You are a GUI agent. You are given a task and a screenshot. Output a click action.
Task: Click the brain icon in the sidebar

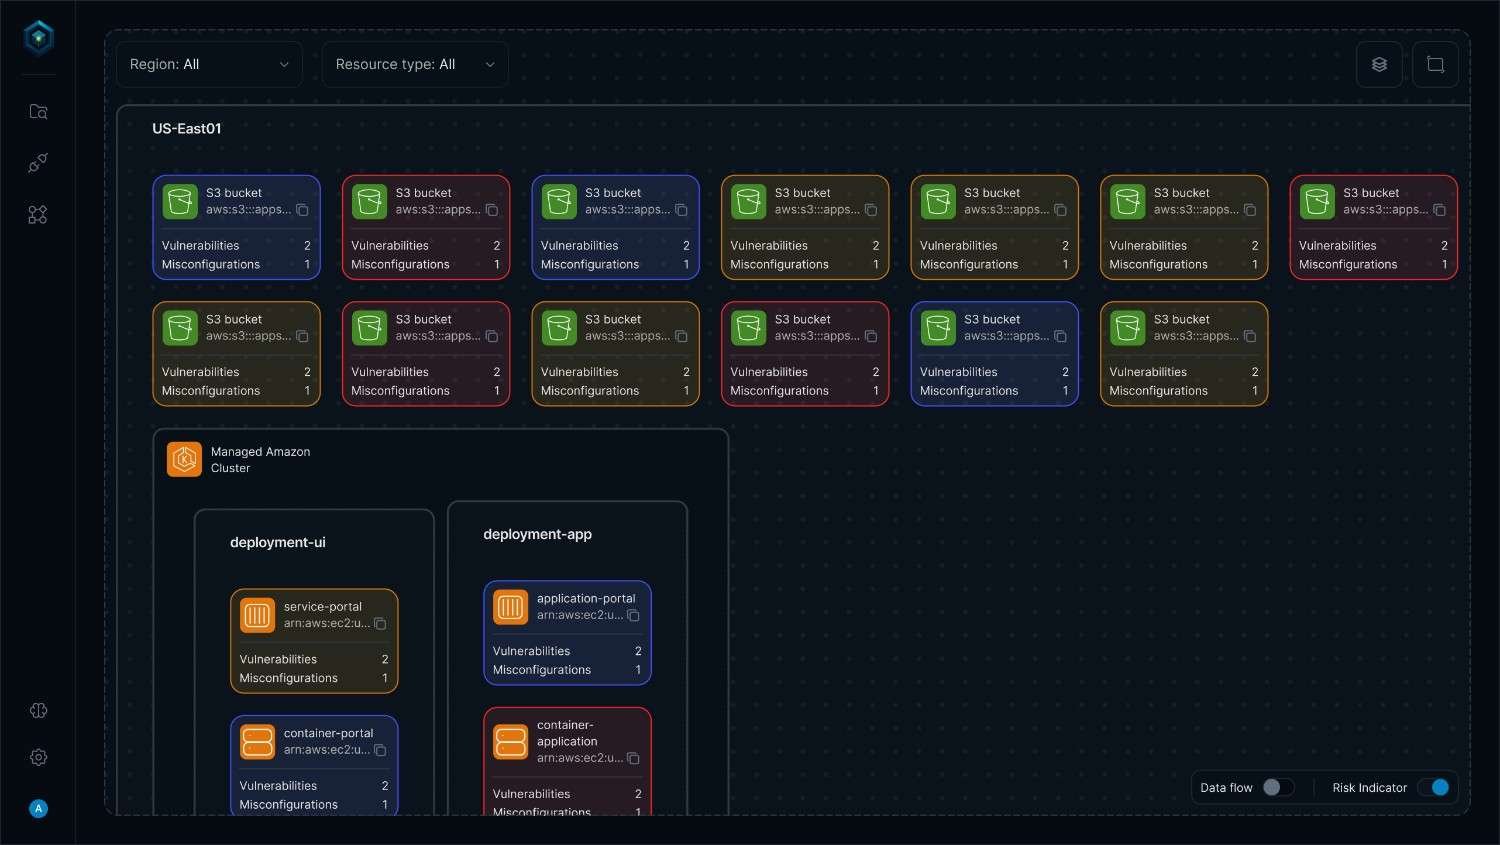pyautogui.click(x=38, y=710)
